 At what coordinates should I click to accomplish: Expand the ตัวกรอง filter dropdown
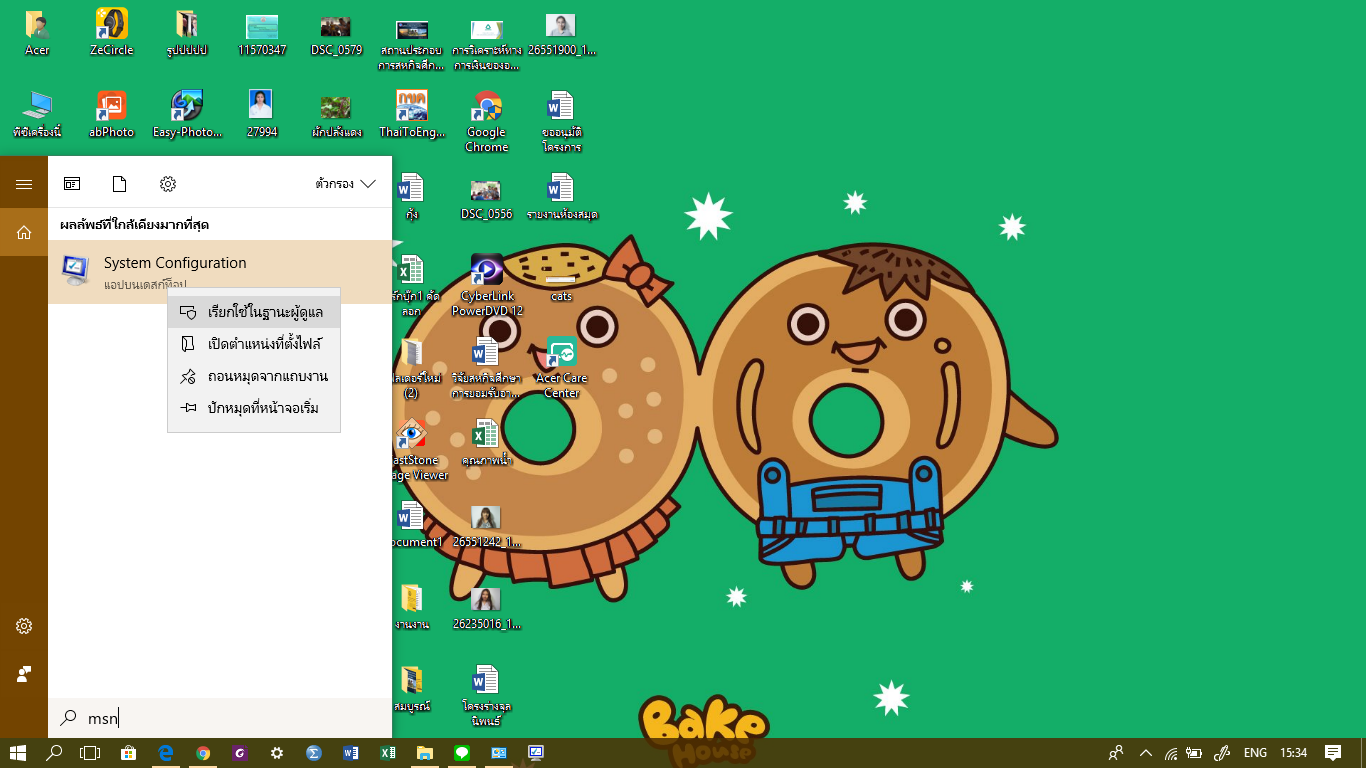pos(346,184)
